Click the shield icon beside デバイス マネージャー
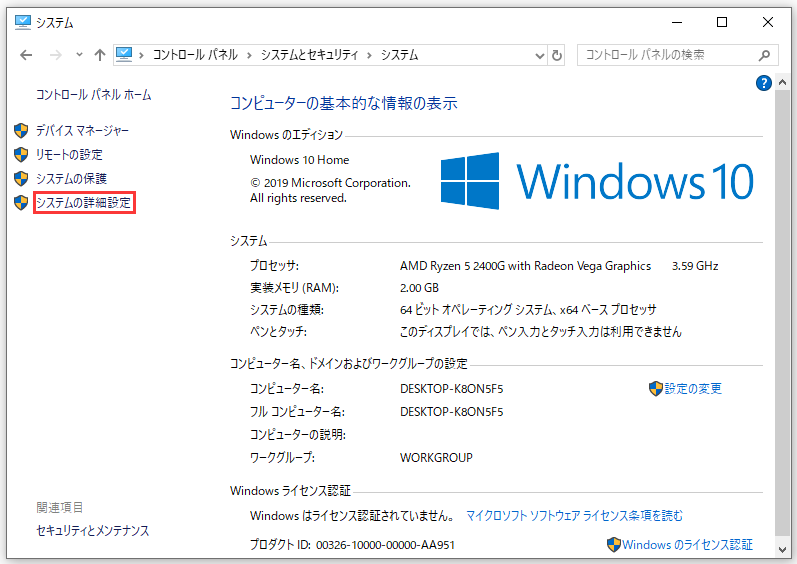Screen dimensions: 797x564 pos(21,131)
